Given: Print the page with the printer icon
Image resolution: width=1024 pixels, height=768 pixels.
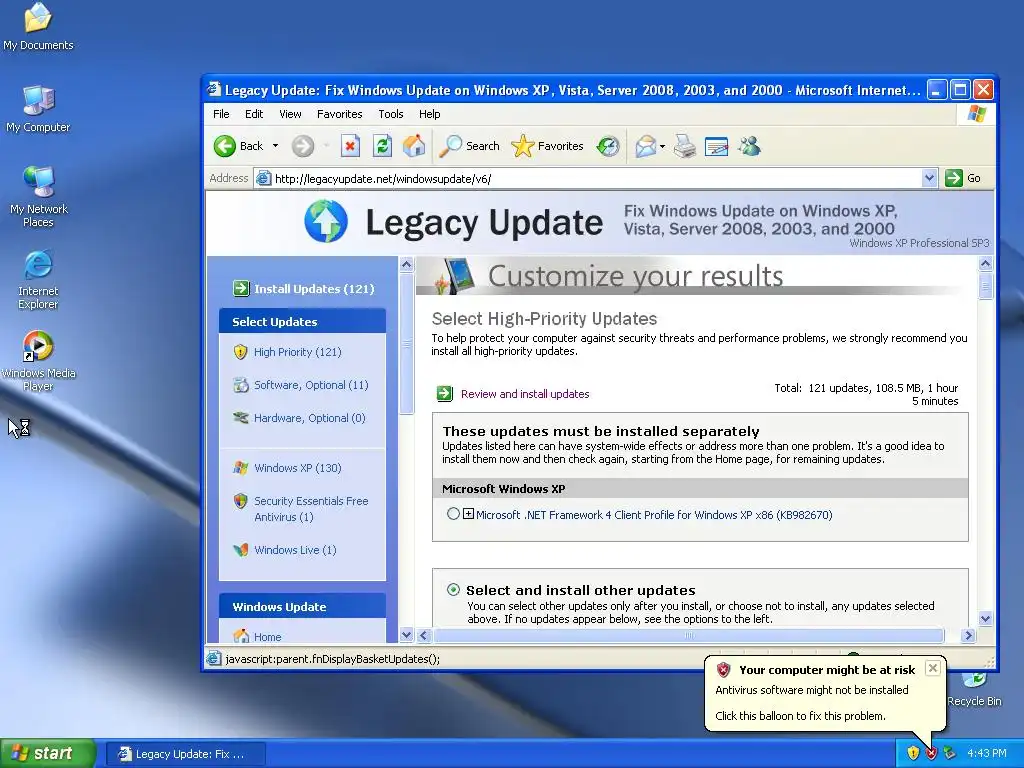Looking at the screenshot, I should [x=685, y=146].
